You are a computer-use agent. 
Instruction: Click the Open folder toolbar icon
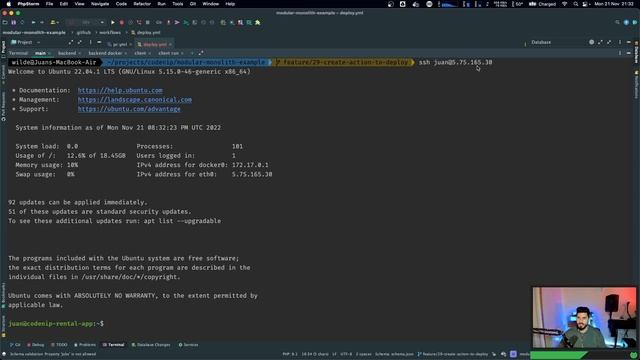coord(5,22)
